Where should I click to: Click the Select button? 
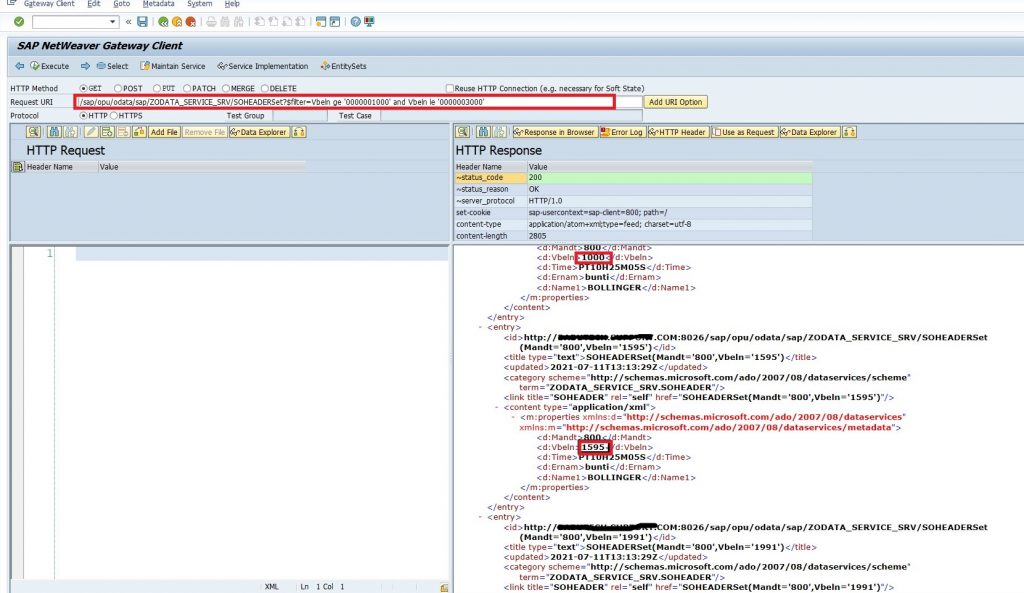coord(112,66)
